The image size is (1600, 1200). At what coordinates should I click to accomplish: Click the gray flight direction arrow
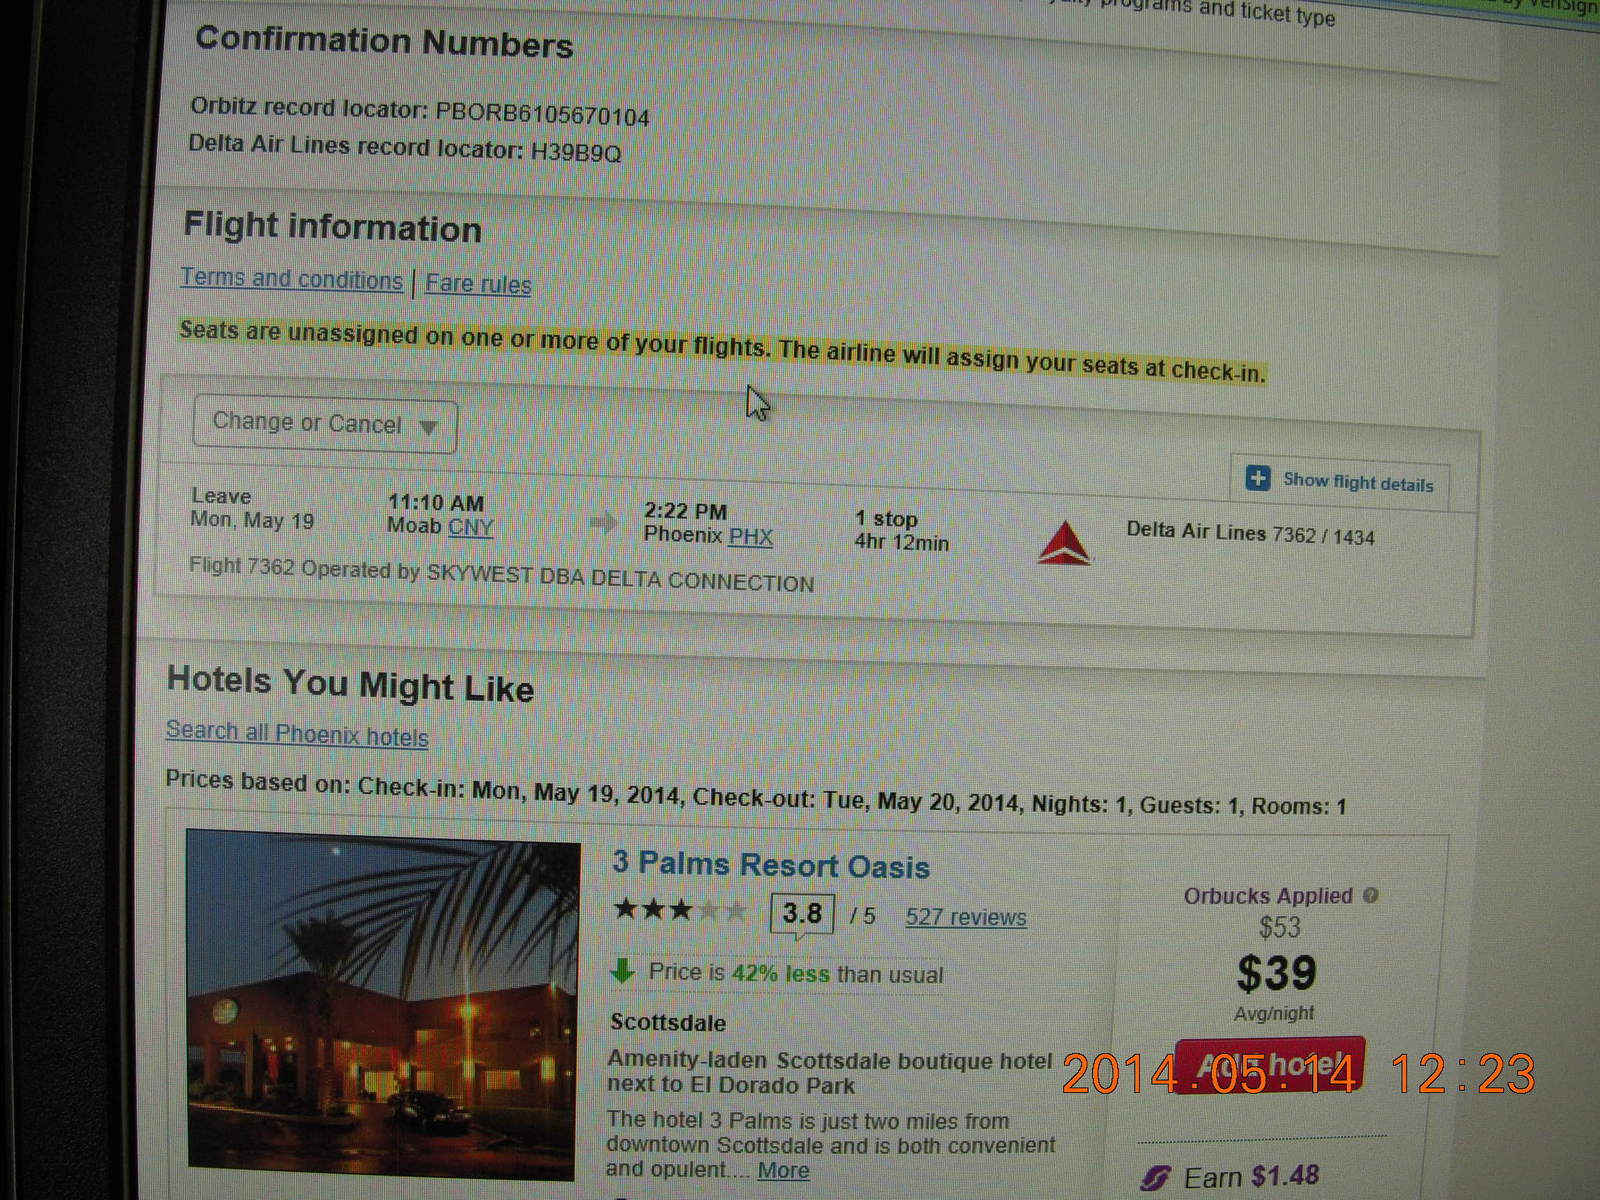tap(603, 522)
